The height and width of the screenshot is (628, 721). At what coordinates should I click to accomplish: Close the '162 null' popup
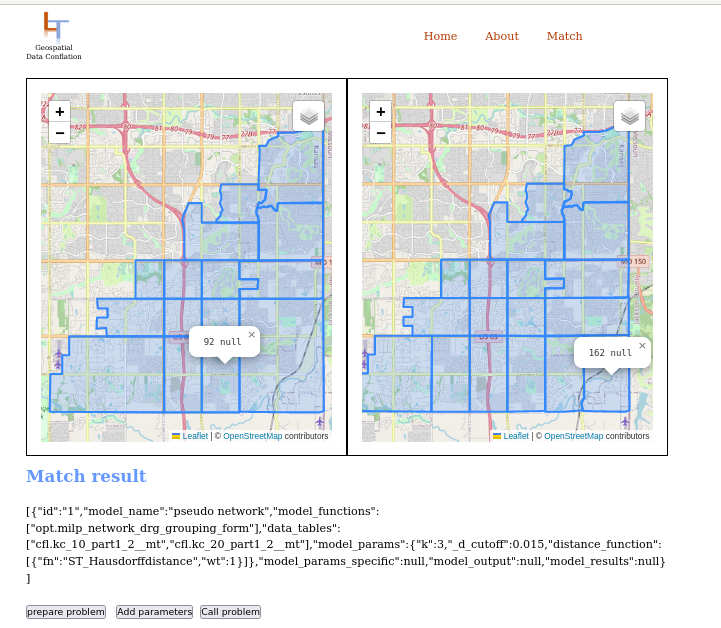pyautogui.click(x=642, y=346)
